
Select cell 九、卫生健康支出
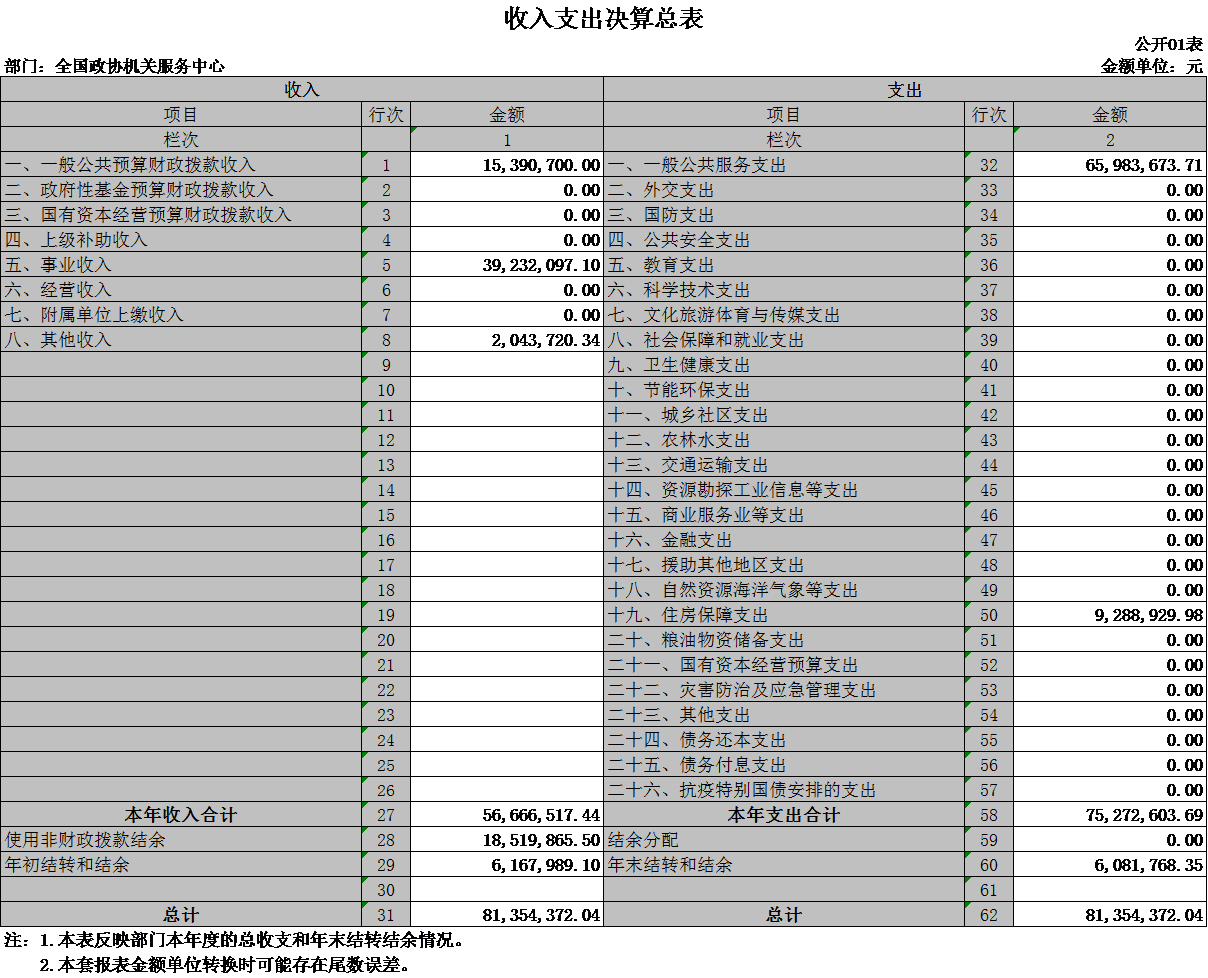[x=784, y=365]
